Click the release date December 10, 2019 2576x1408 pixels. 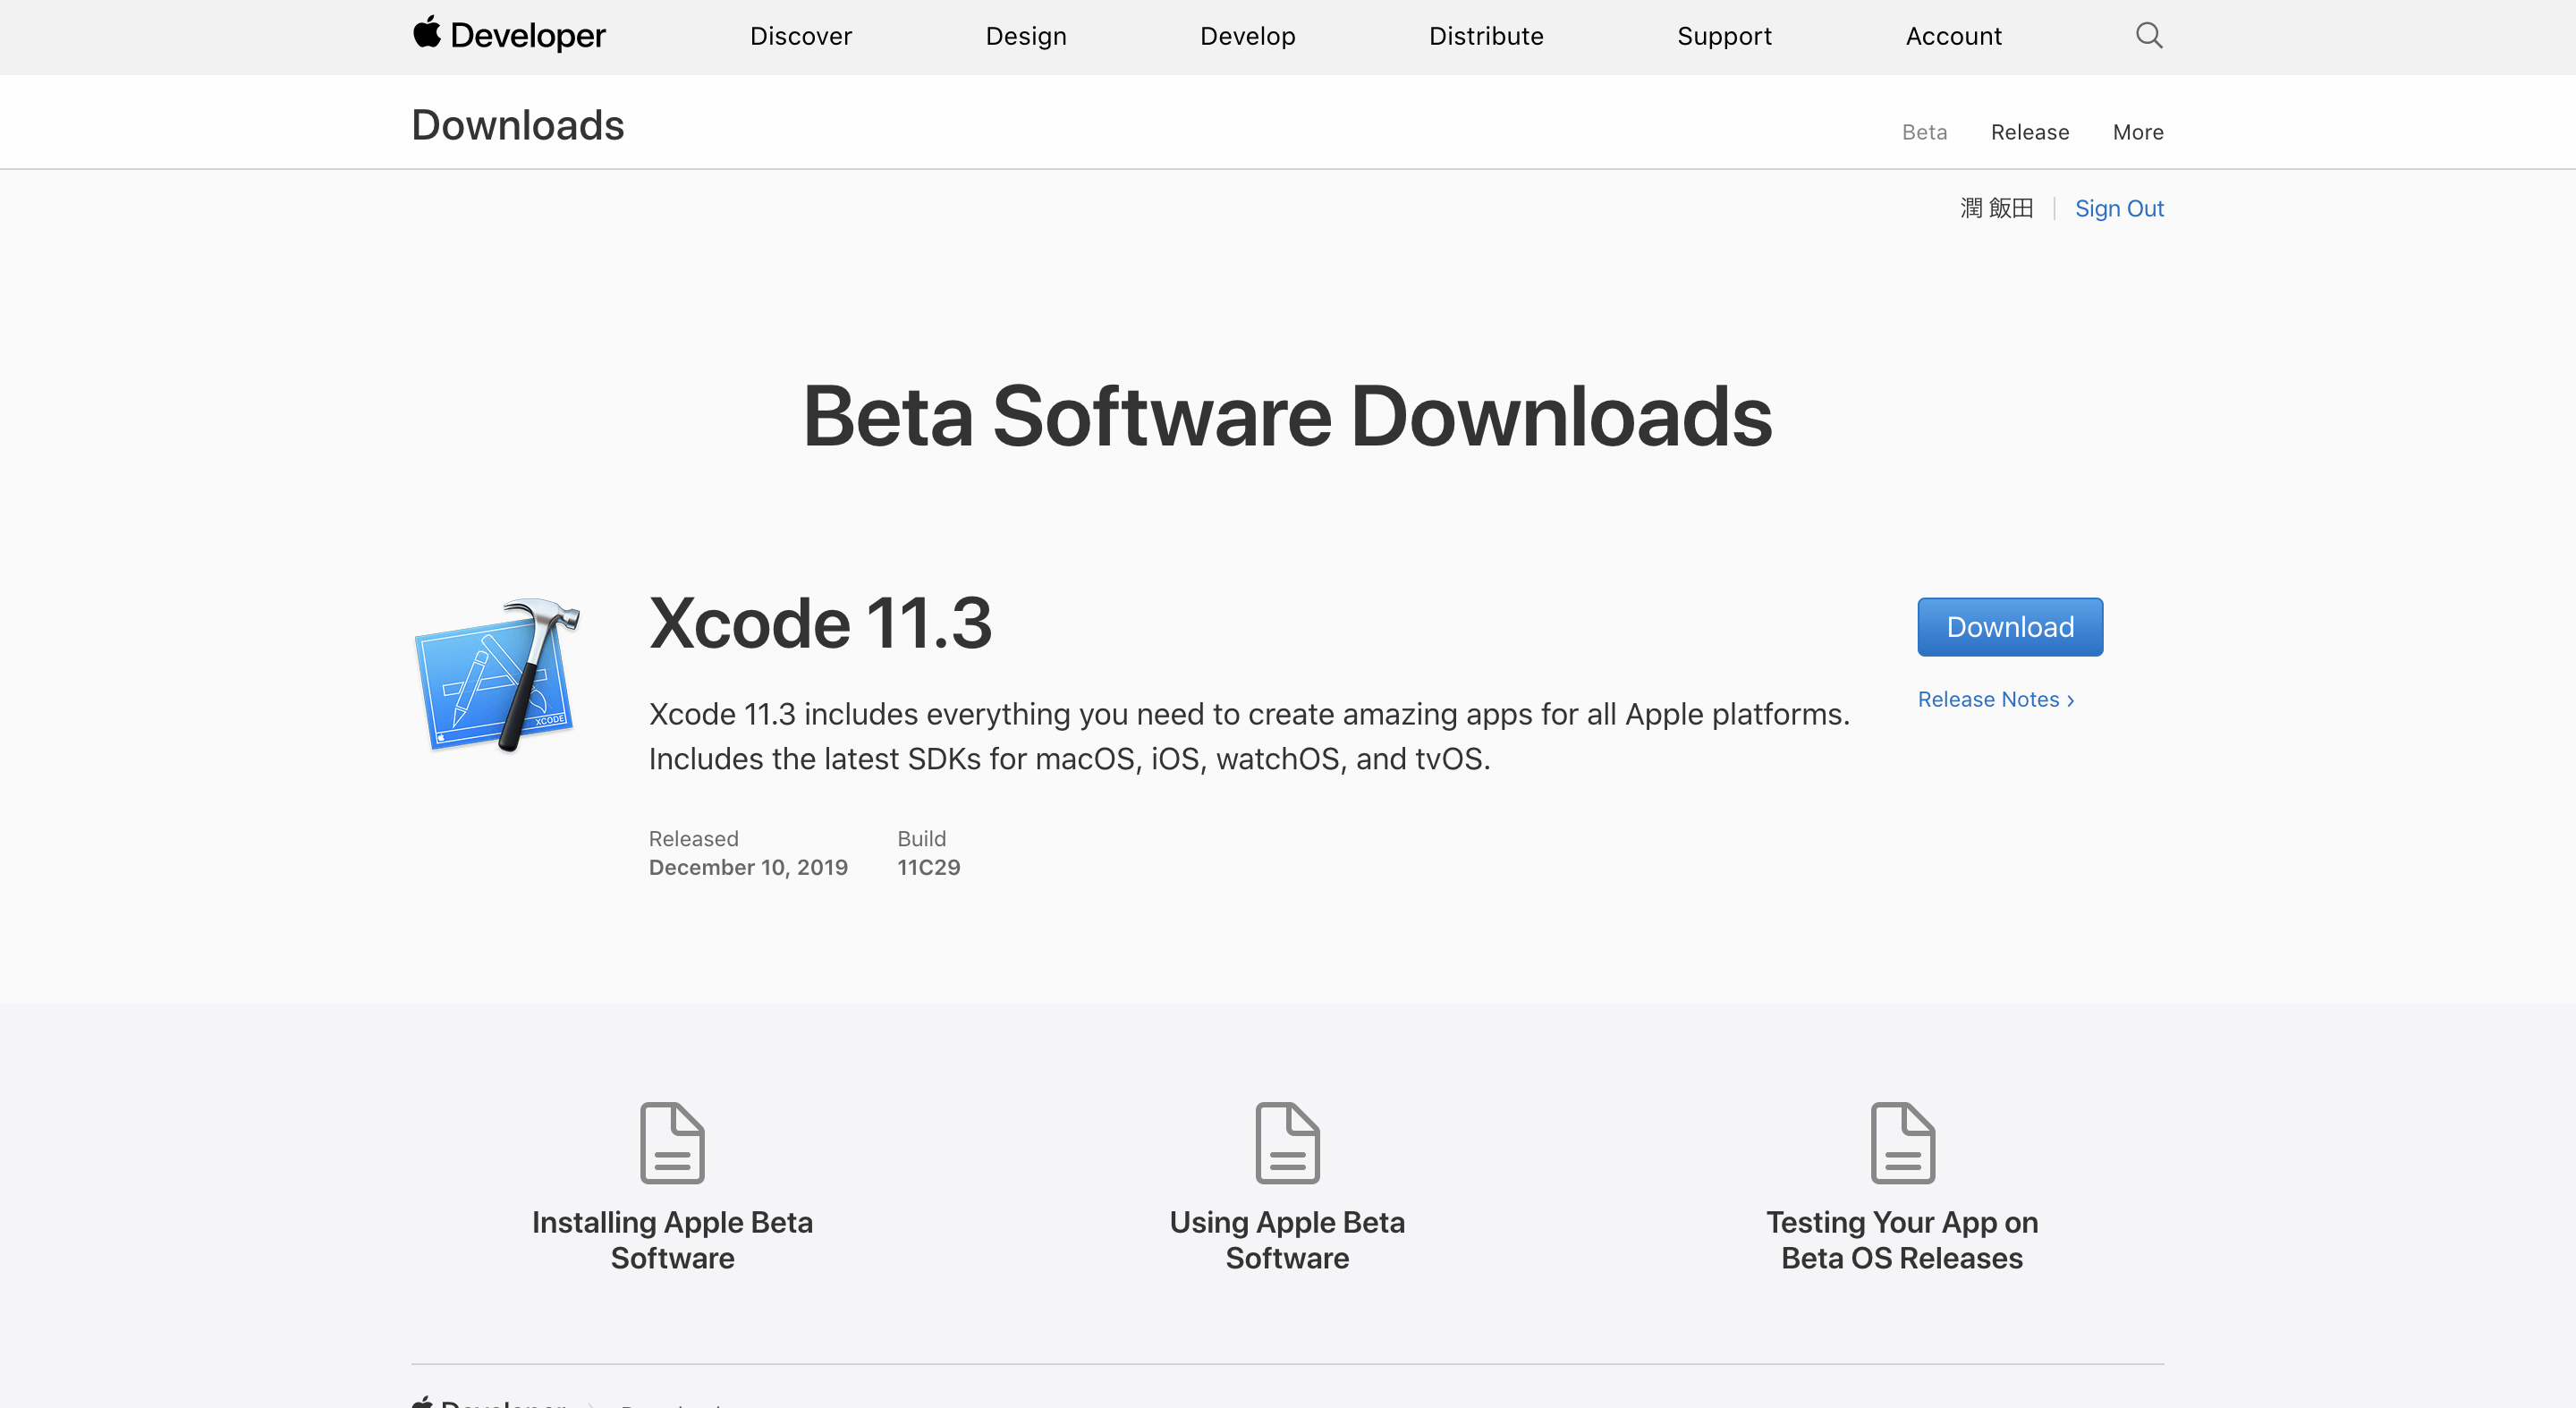tap(748, 867)
